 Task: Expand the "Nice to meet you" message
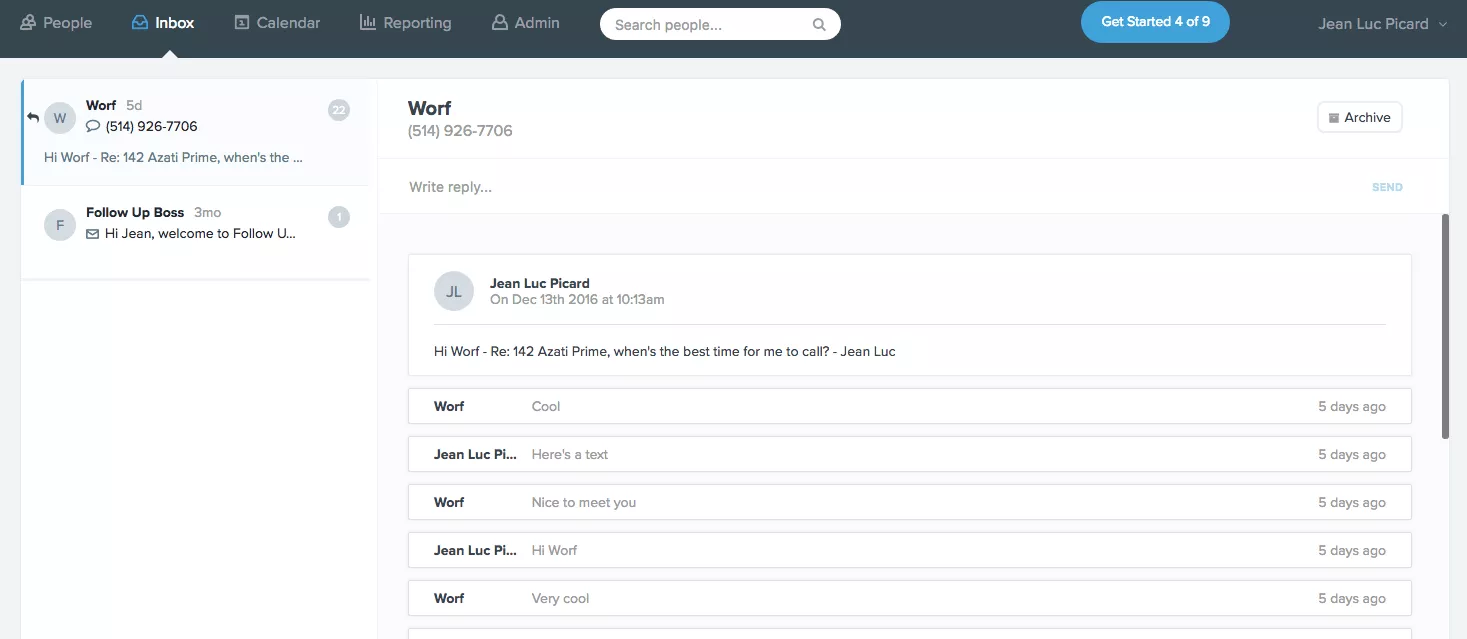point(909,502)
